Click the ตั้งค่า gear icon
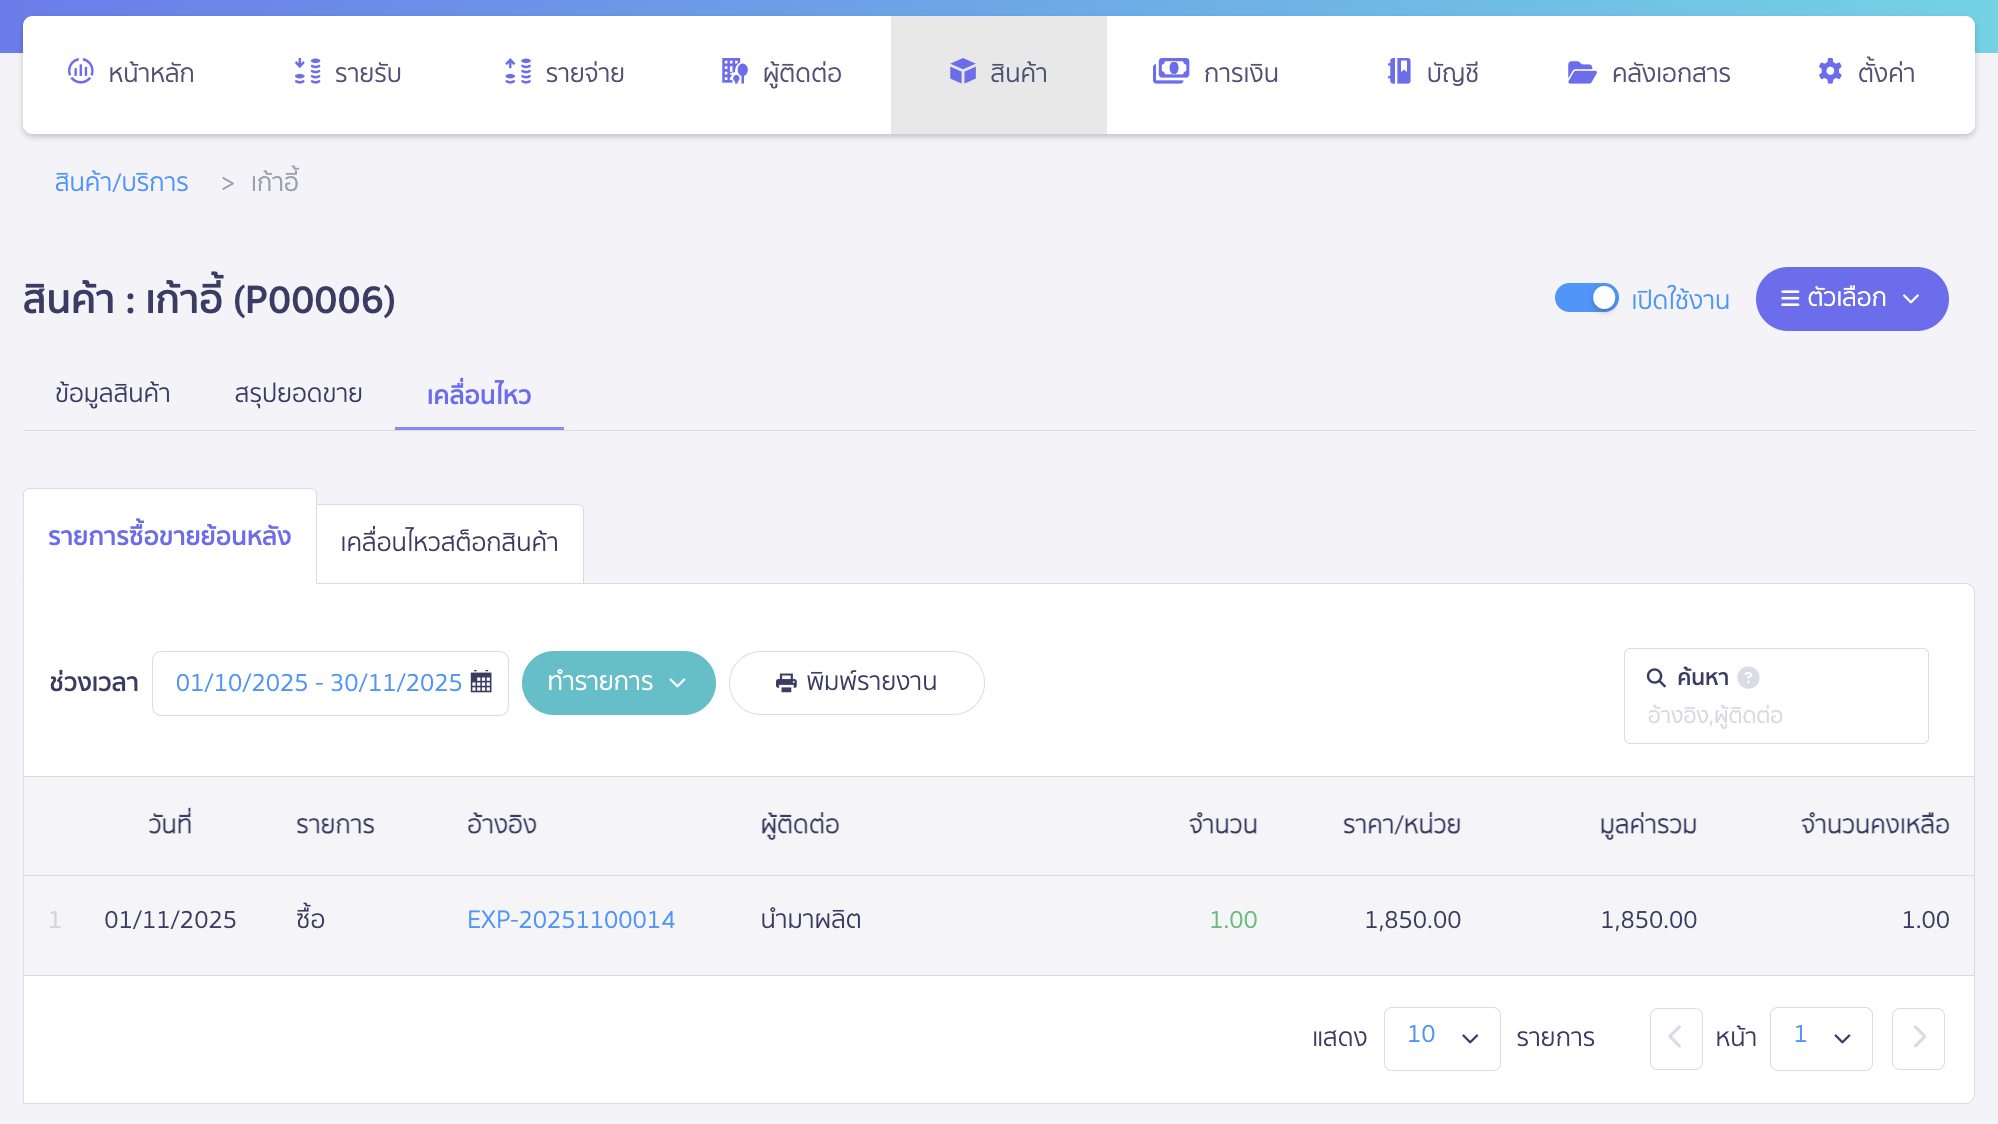The image size is (1998, 1124). 1830,72
